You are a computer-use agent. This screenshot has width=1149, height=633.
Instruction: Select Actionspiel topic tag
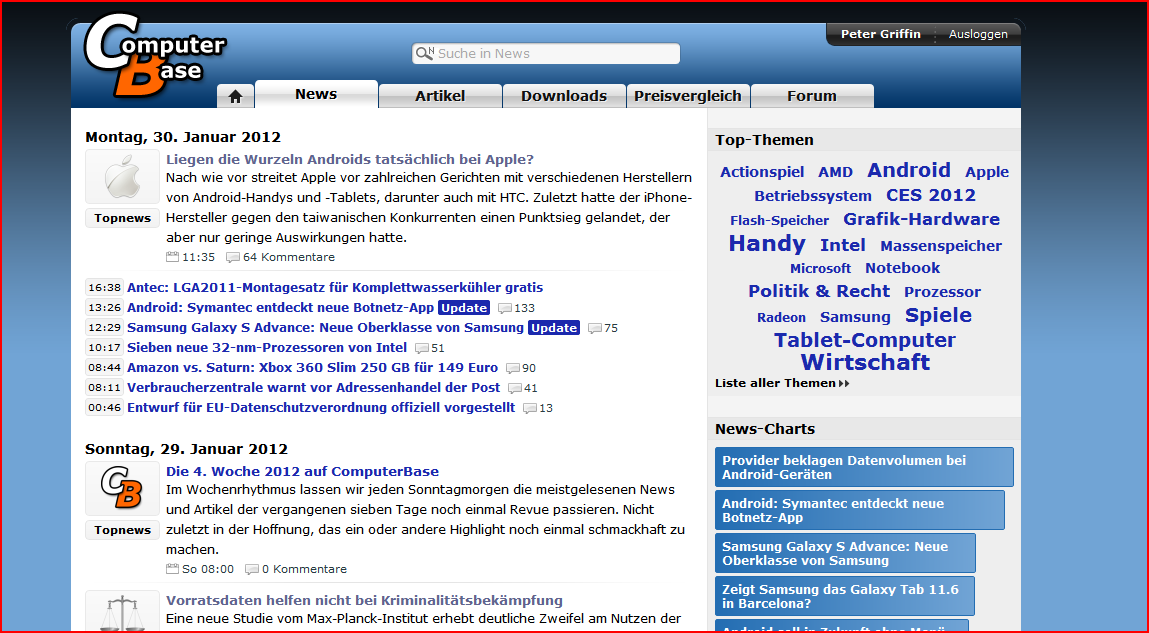[762, 172]
